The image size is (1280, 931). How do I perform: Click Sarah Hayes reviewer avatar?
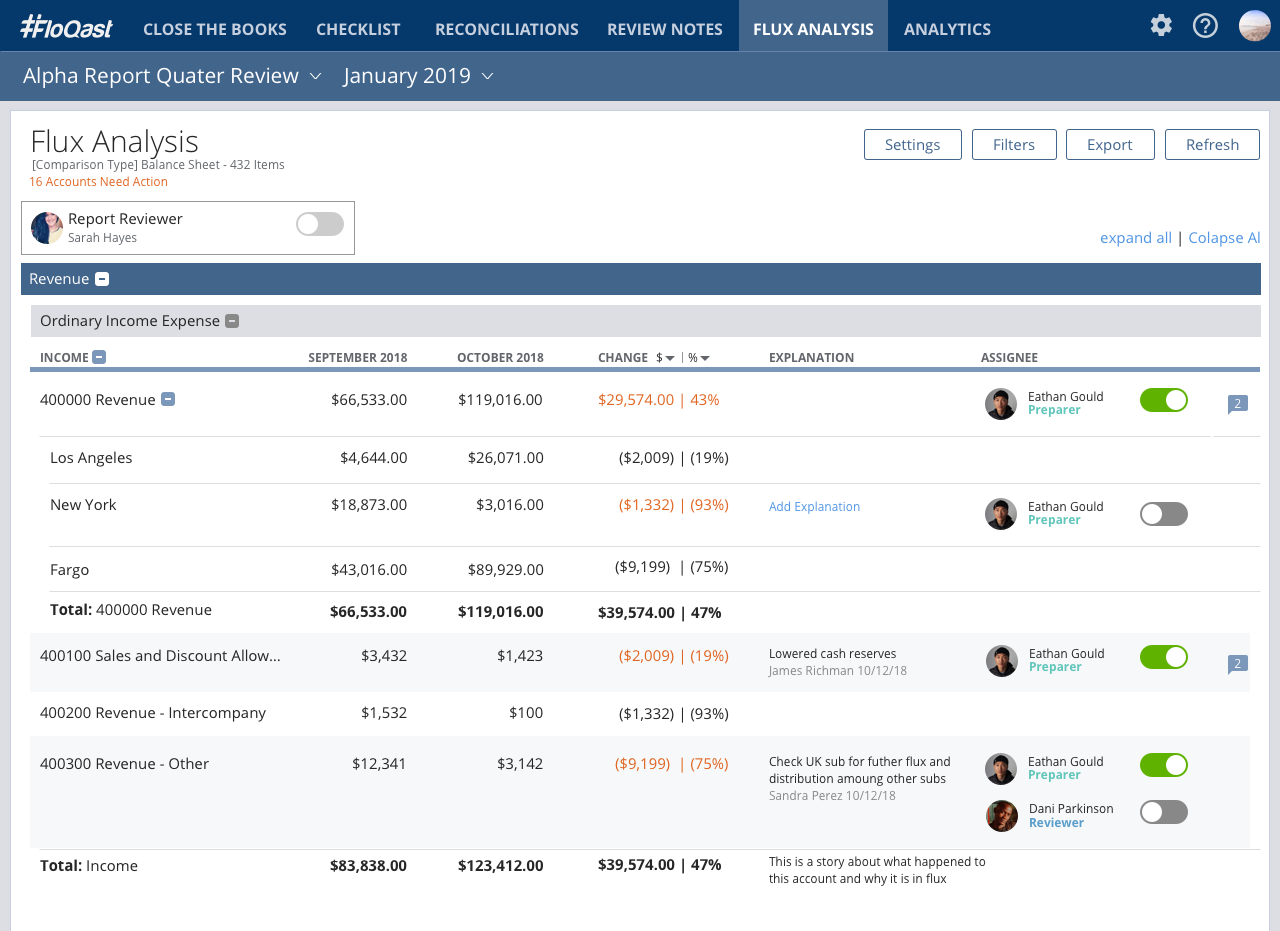pos(47,228)
